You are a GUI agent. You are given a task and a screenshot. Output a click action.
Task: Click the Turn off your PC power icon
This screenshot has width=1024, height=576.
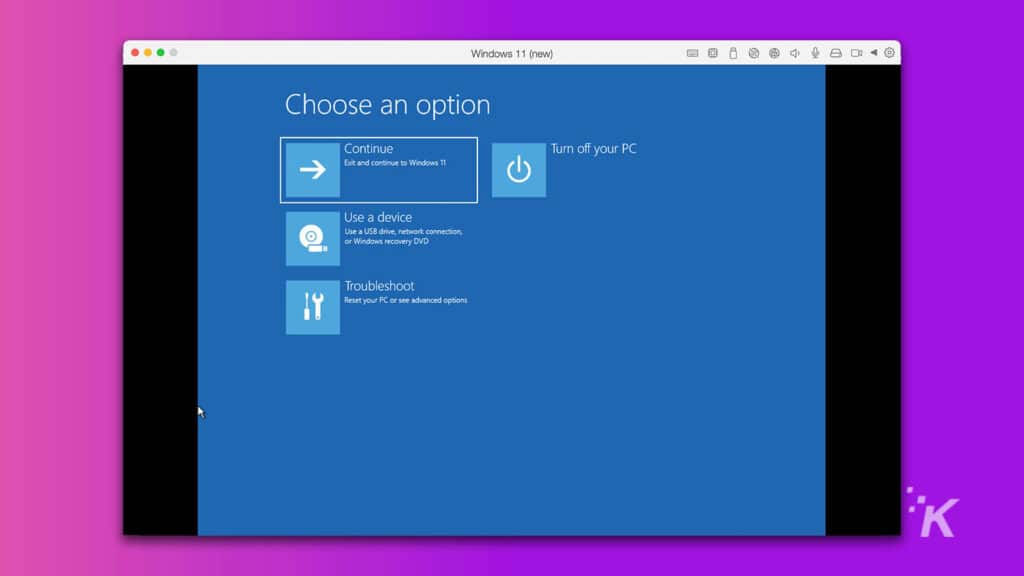pyautogui.click(x=519, y=170)
